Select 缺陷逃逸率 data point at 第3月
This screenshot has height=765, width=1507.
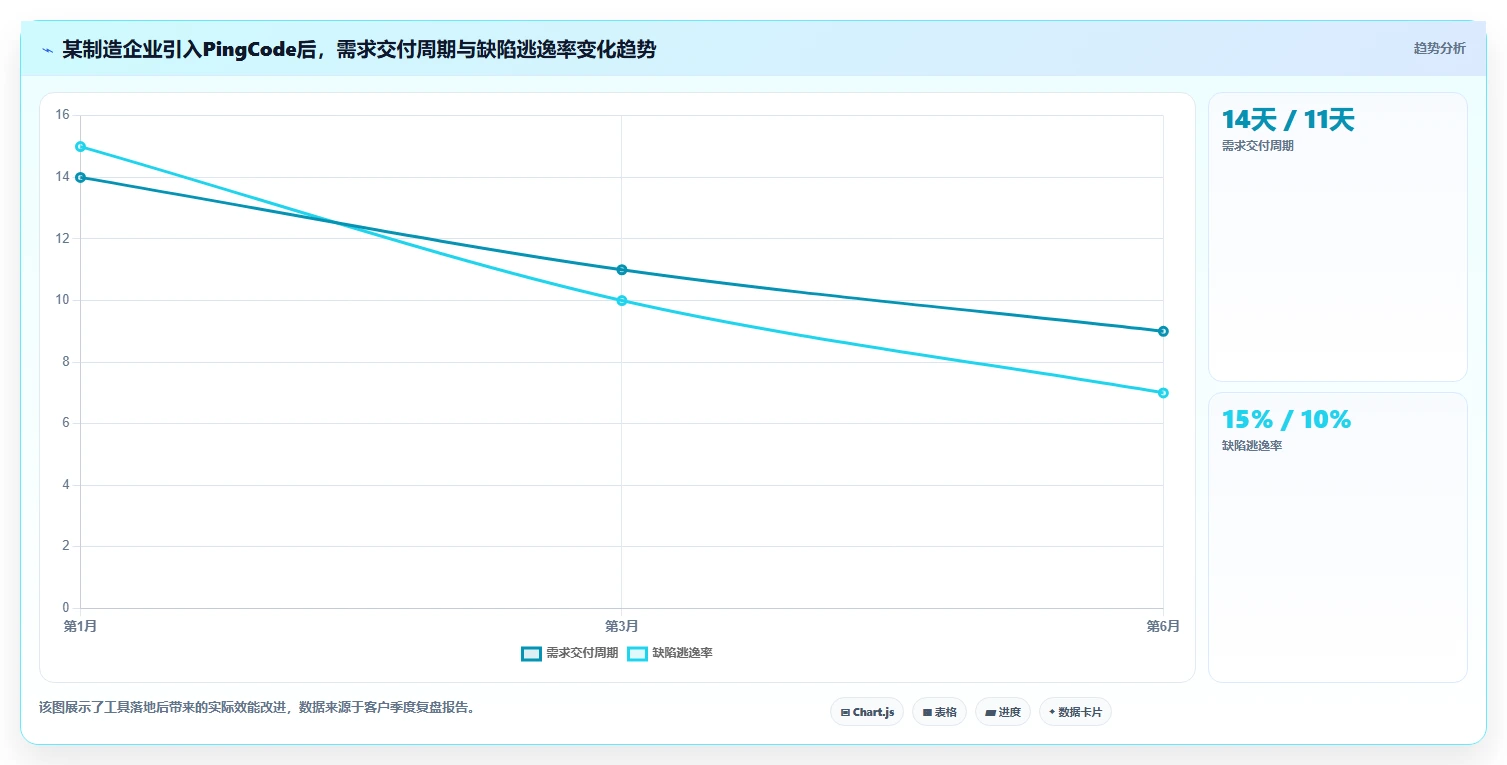point(622,301)
